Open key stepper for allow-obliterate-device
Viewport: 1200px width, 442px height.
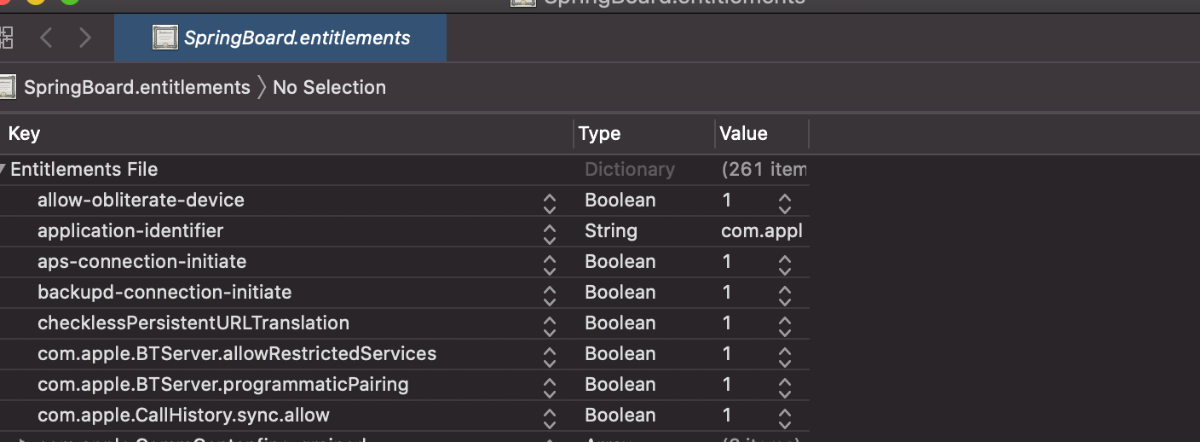click(549, 203)
